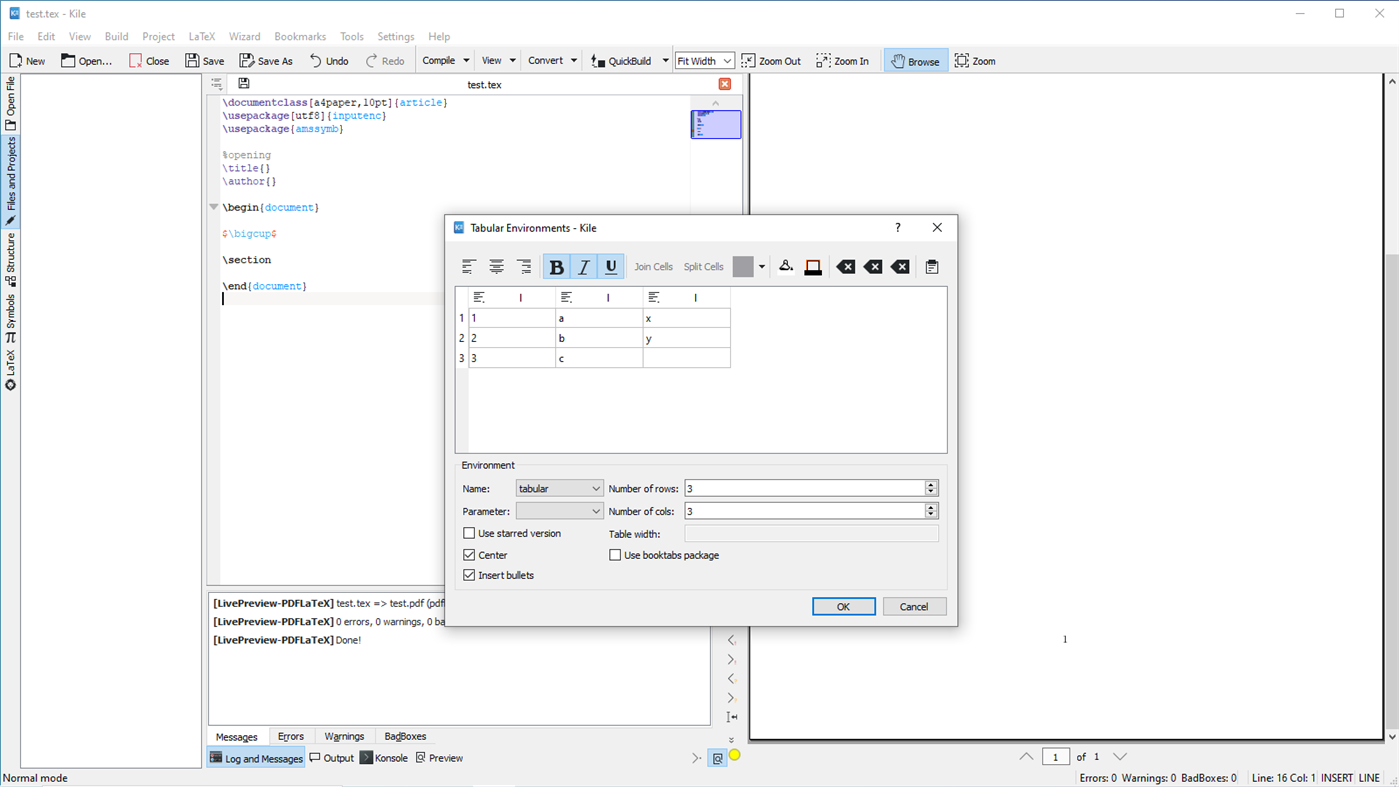
Task: Select center alignment in the tabular dialog
Action: coord(496,266)
